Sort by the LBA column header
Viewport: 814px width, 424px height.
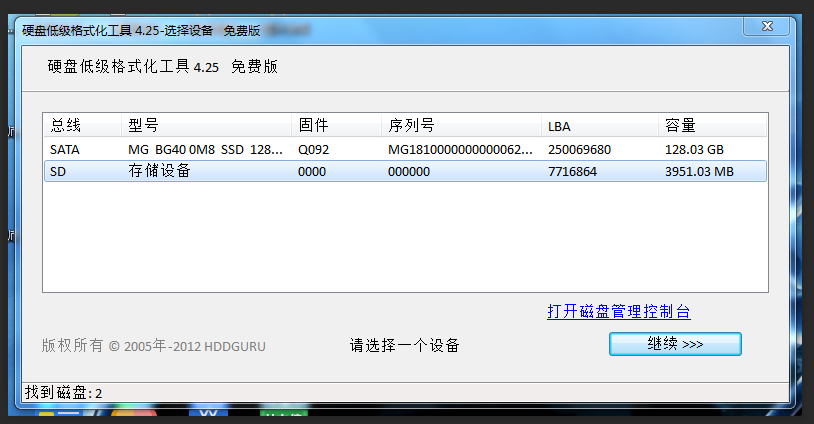(x=600, y=125)
